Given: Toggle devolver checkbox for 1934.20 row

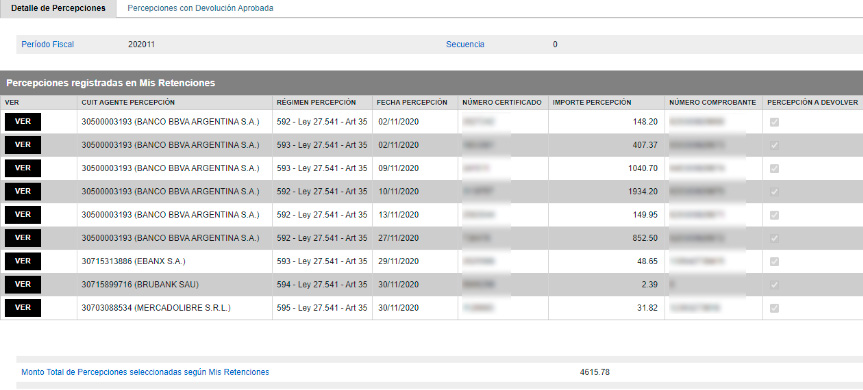Looking at the screenshot, I should pyautogui.click(x=774, y=192).
